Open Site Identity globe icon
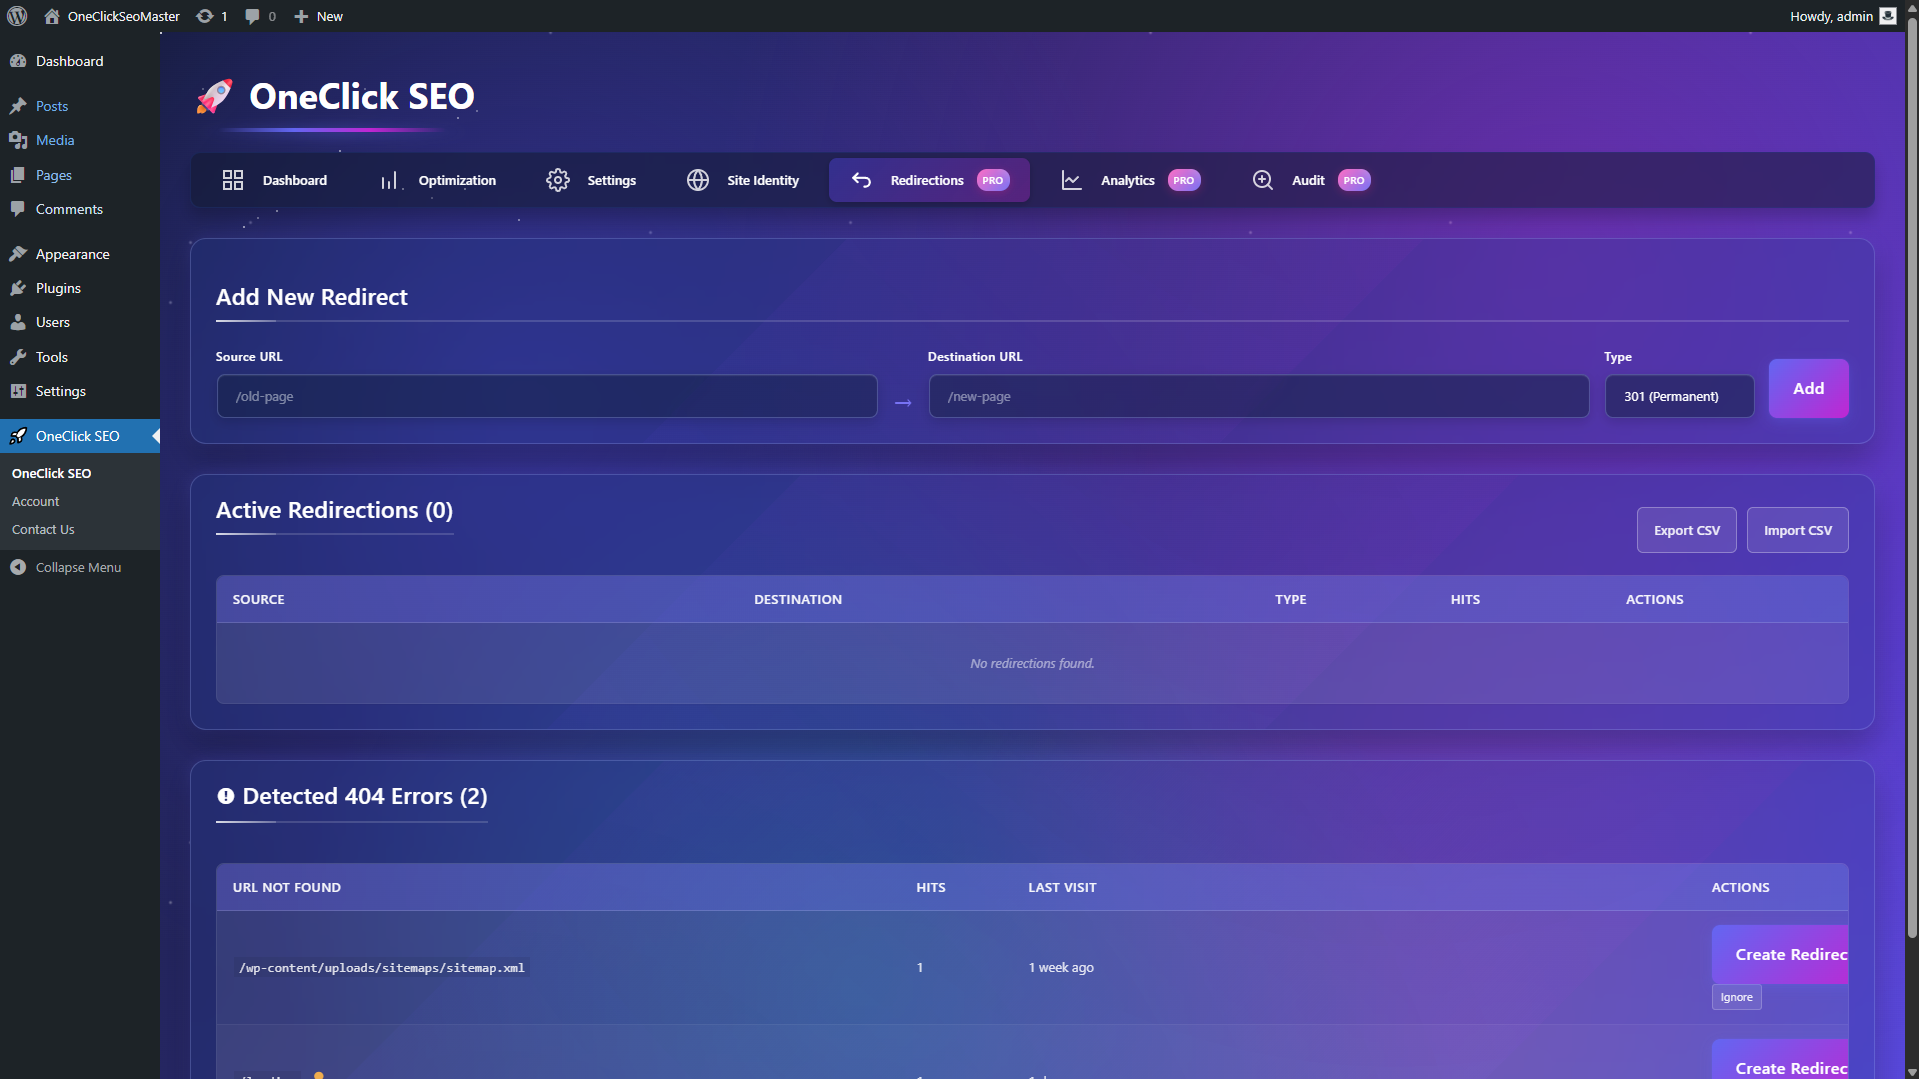This screenshot has height=1079, width=1919. pos(697,180)
